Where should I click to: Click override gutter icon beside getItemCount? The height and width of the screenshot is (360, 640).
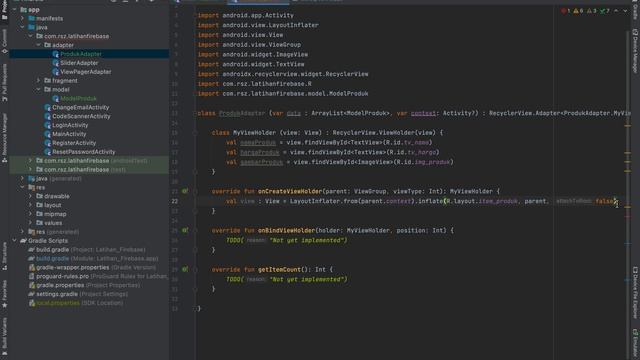coord(185,269)
